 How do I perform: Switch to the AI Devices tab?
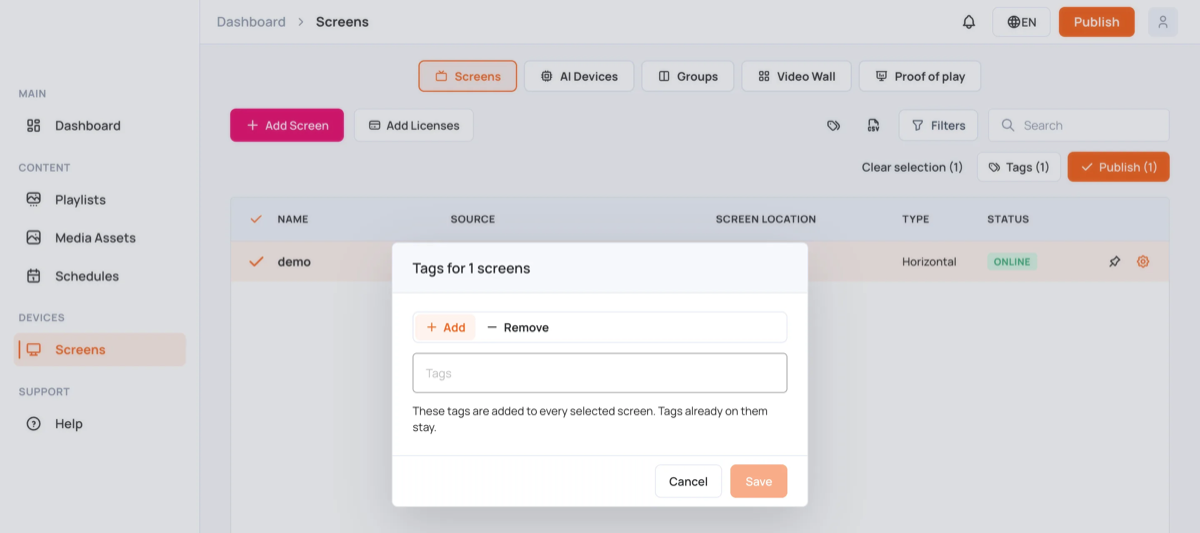pos(579,76)
